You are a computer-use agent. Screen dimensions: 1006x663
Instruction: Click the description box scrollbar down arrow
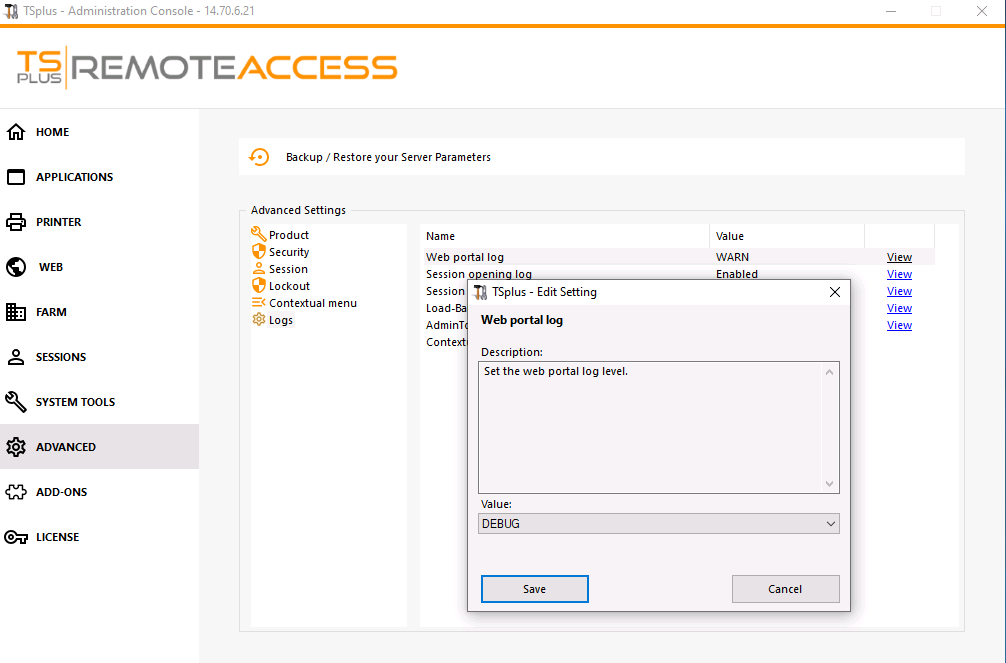tap(829, 484)
